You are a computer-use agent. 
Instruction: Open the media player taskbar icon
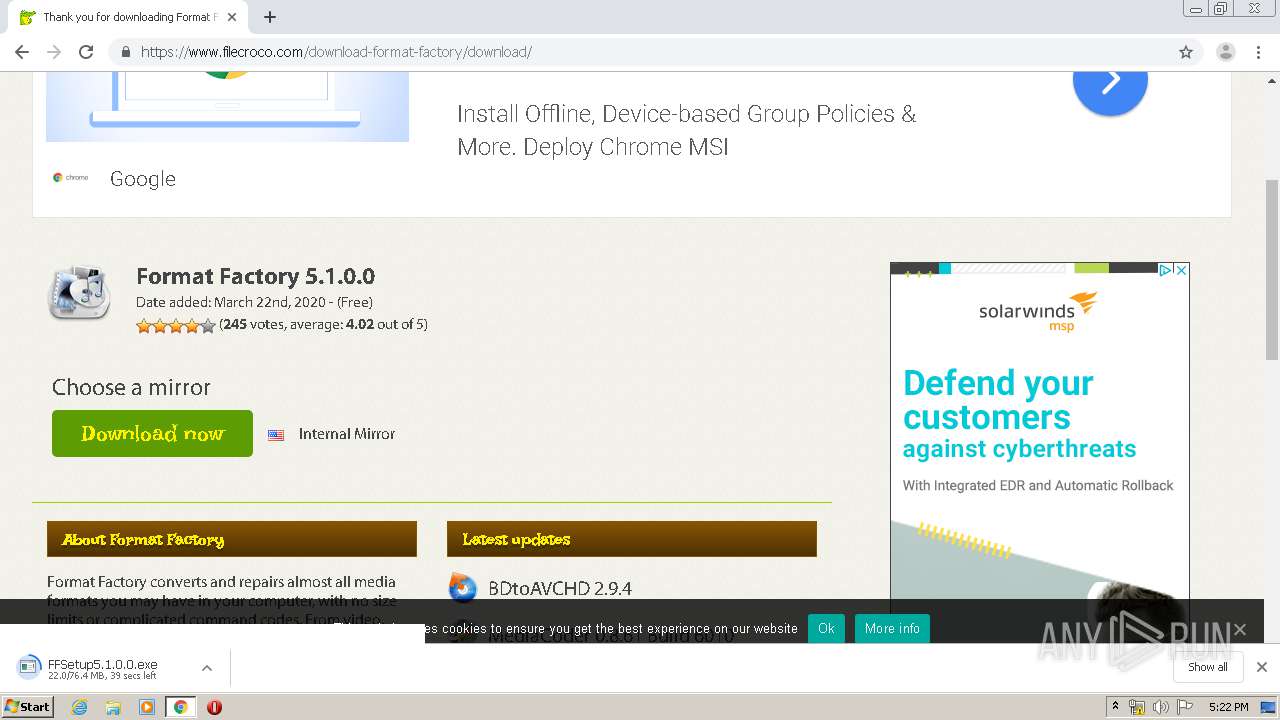click(147, 707)
